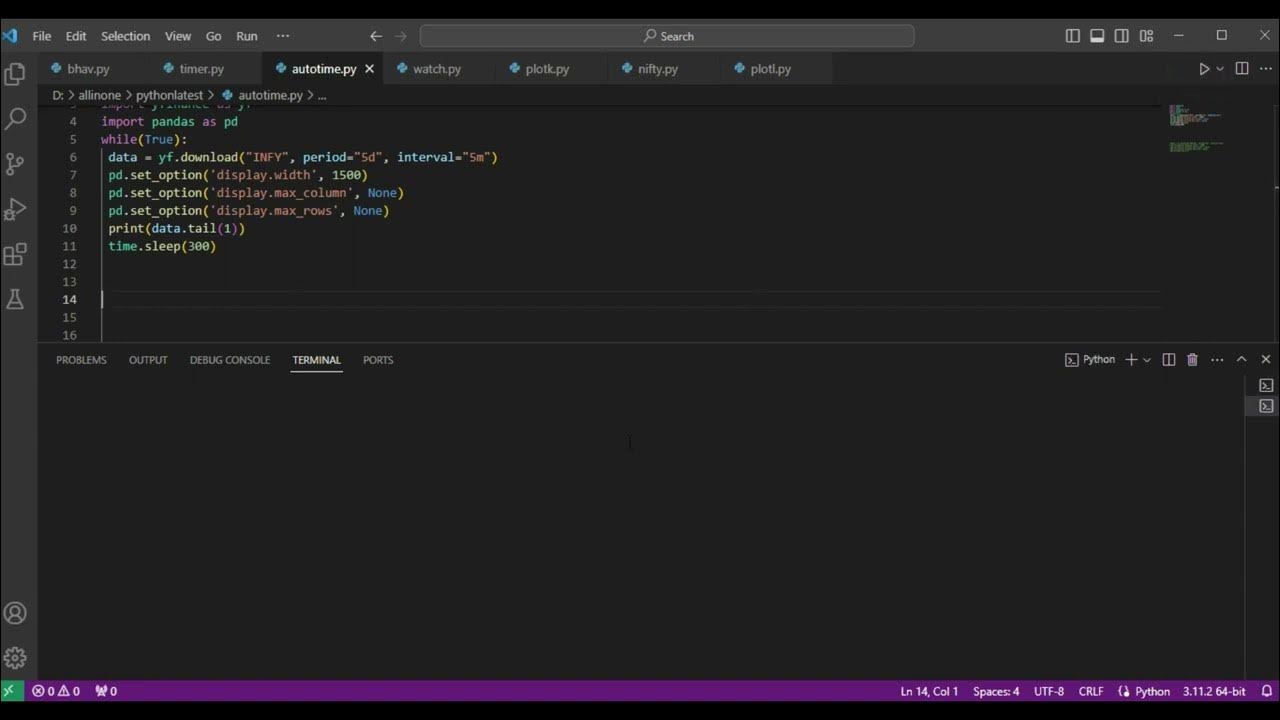
Task: Switch to PORTS panel tab
Action: (x=378, y=360)
